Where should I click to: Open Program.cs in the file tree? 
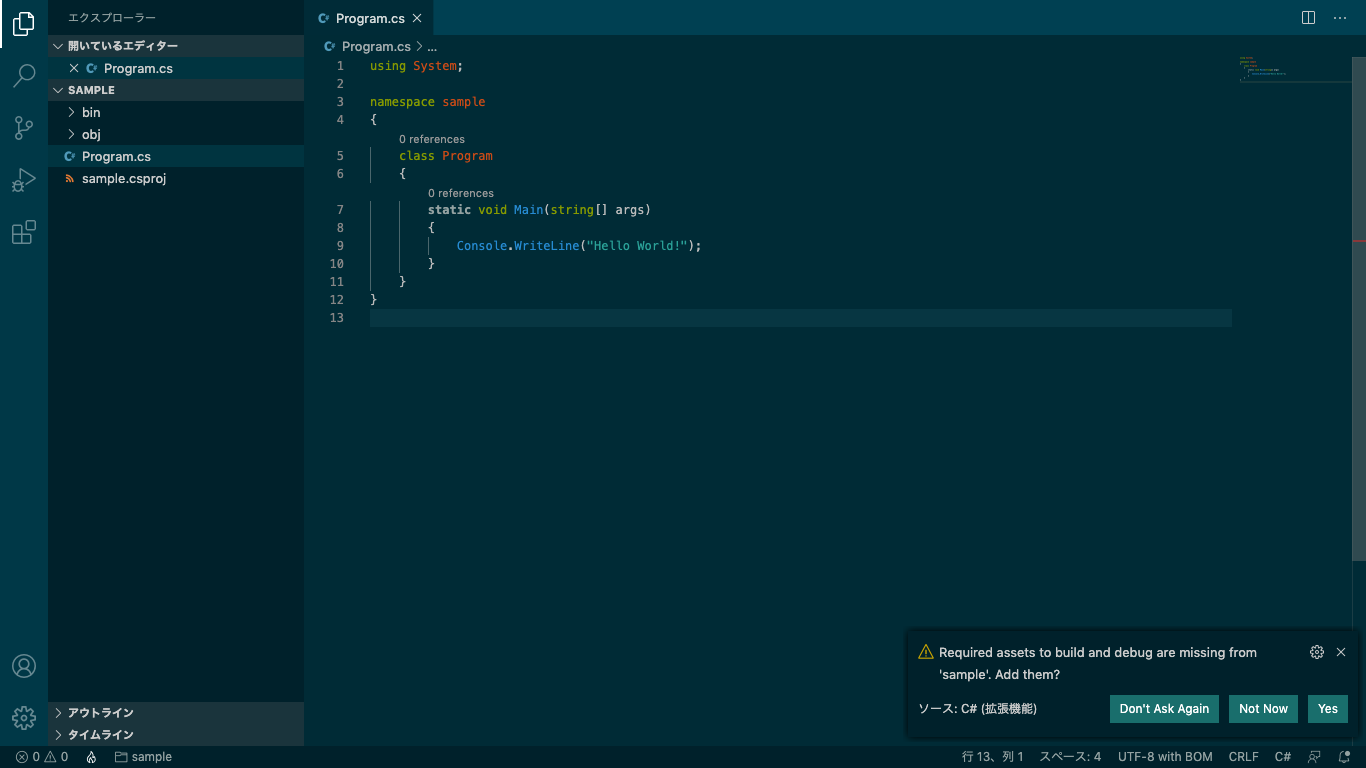[x=176, y=156]
